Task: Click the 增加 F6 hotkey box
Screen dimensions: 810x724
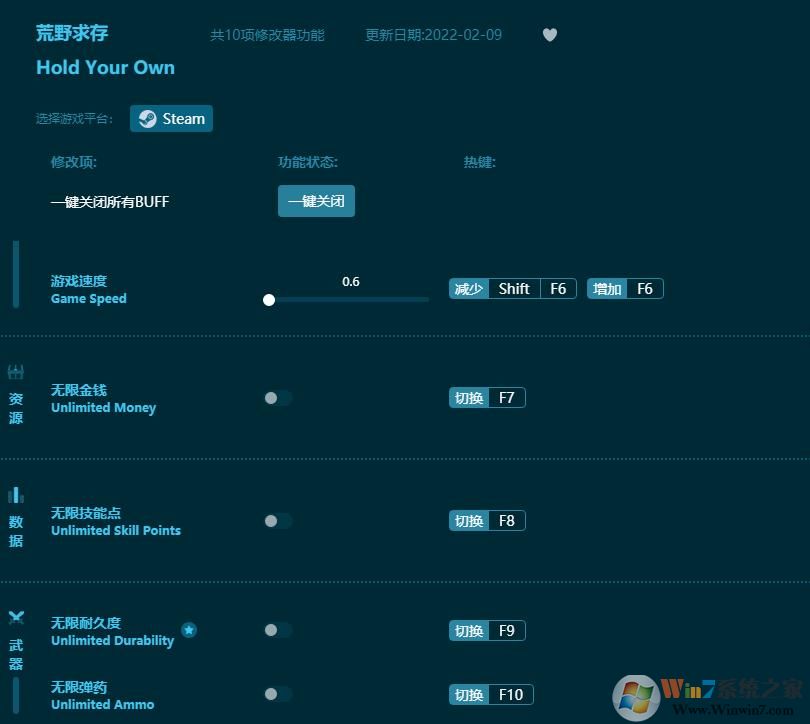Action: click(625, 289)
